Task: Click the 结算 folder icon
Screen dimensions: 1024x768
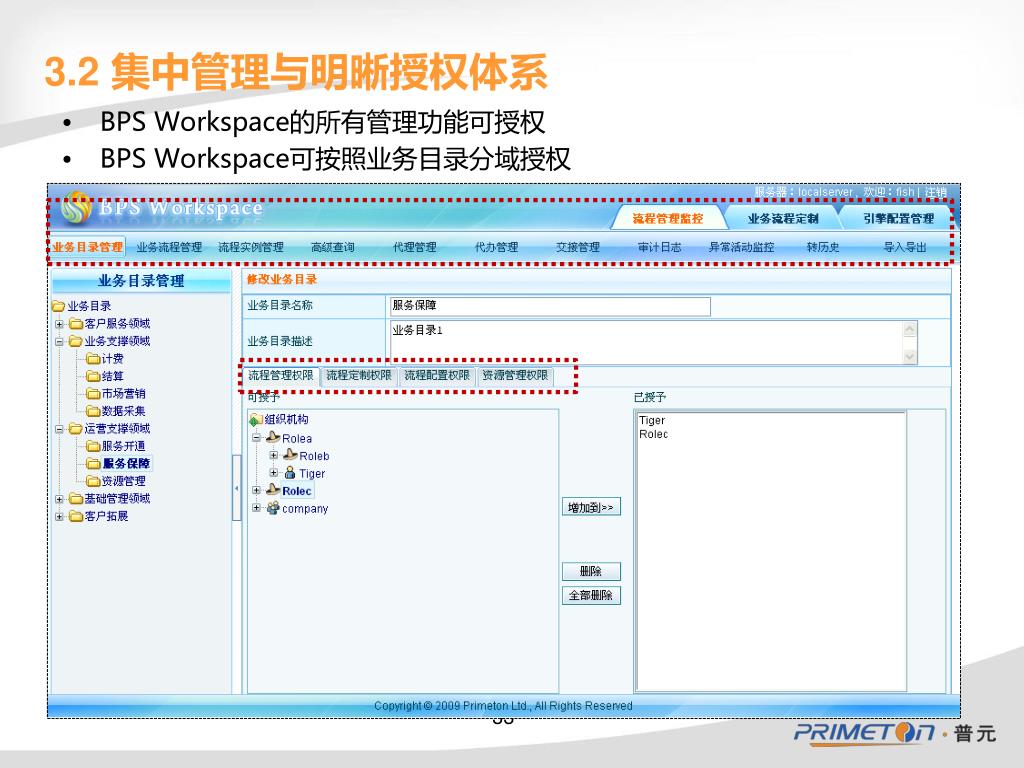Action: click(93, 376)
